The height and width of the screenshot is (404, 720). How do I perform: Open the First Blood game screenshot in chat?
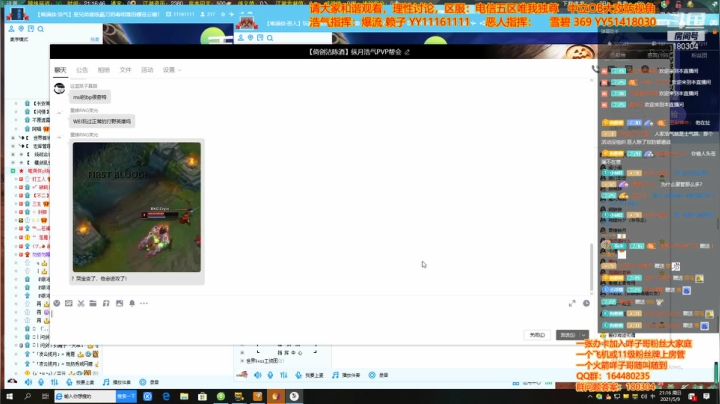point(137,207)
